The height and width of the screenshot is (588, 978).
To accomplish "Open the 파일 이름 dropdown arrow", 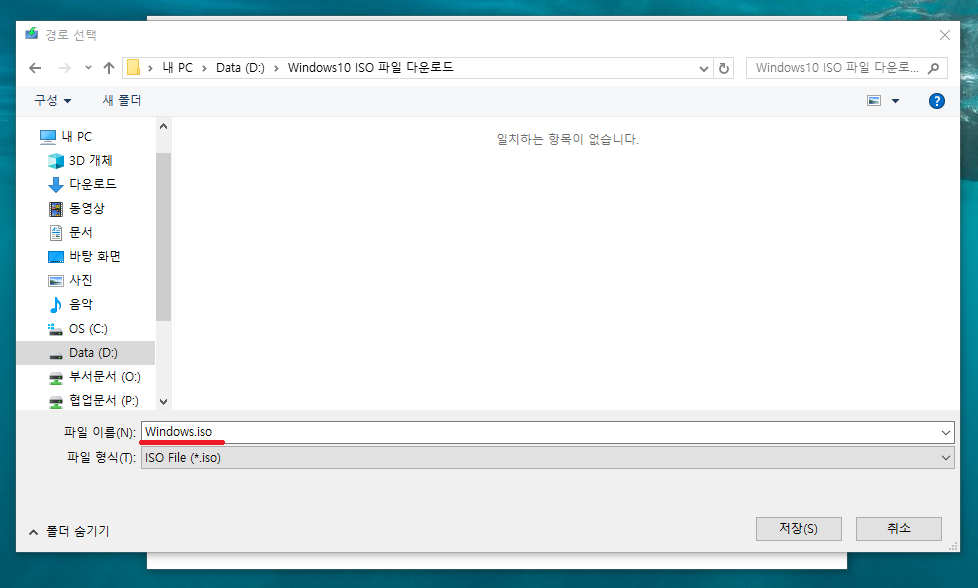I will click(946, 432).
